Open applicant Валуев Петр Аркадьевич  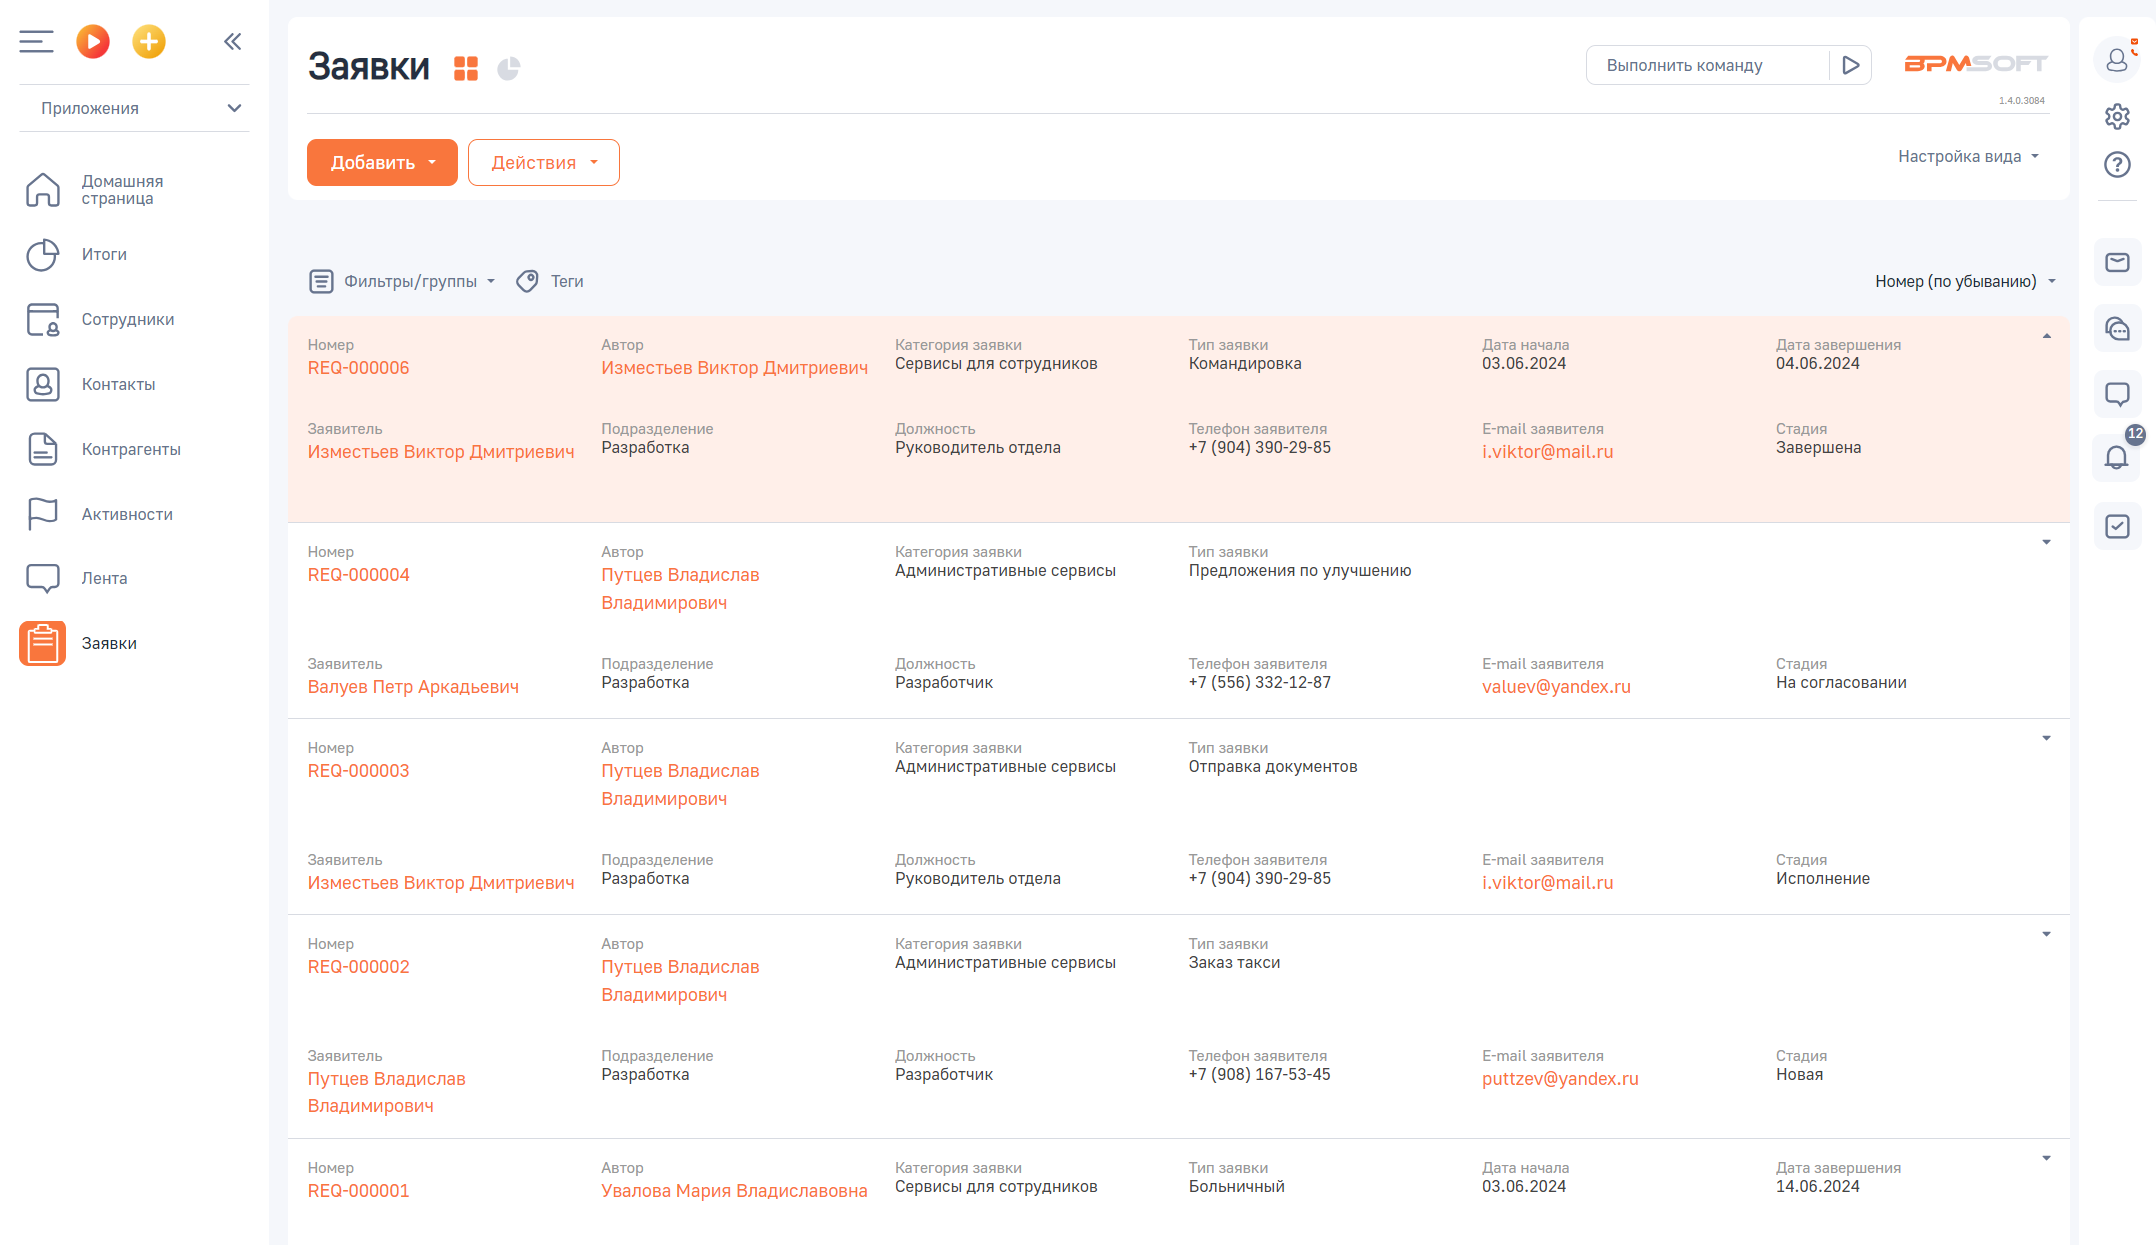pos(413,687)
